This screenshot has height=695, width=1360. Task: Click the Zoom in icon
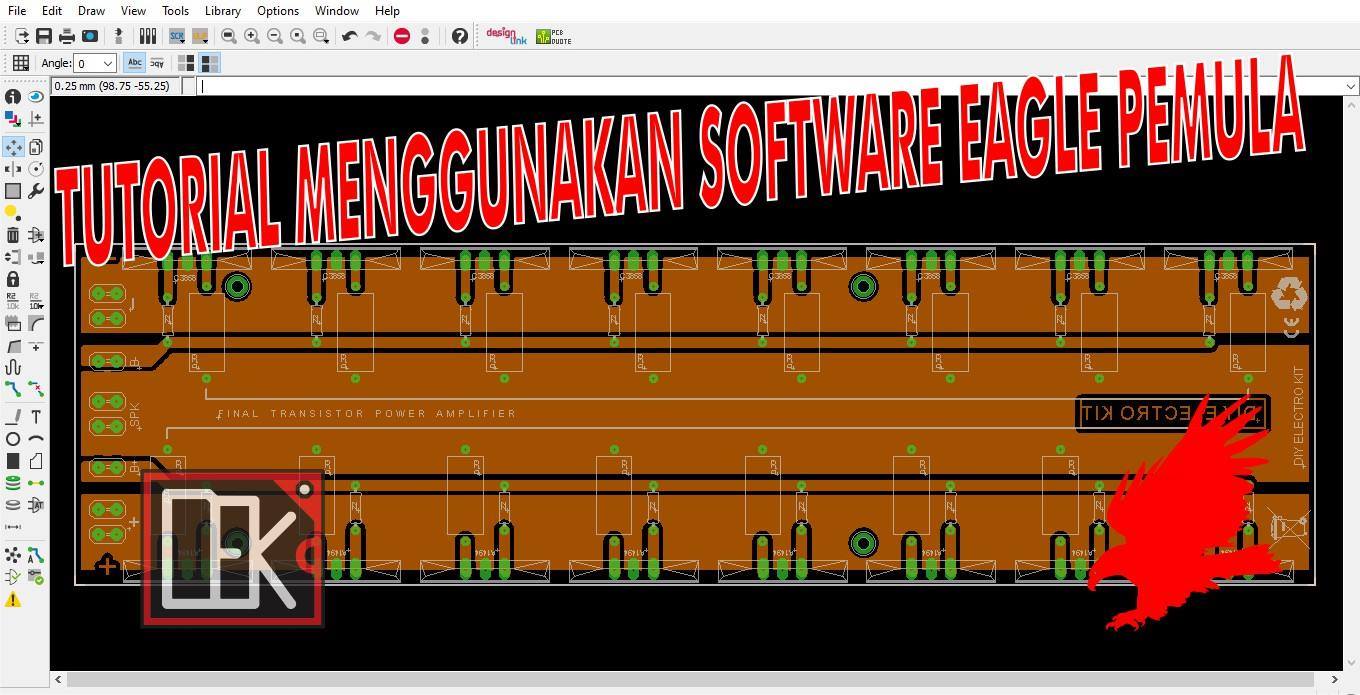point(252,36)
